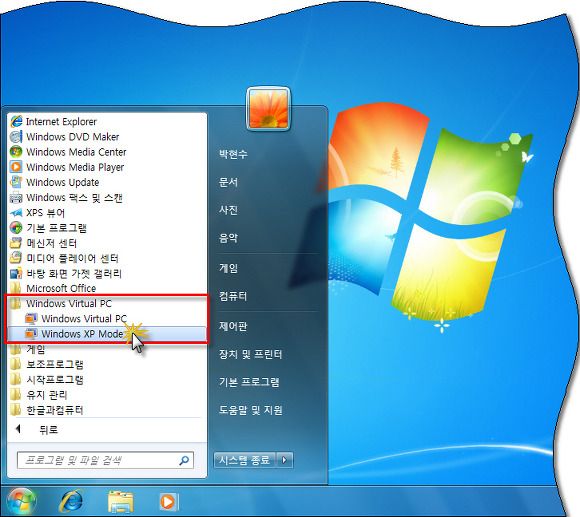
Task: Open Windows Update icon
Action: click(16, 182)
